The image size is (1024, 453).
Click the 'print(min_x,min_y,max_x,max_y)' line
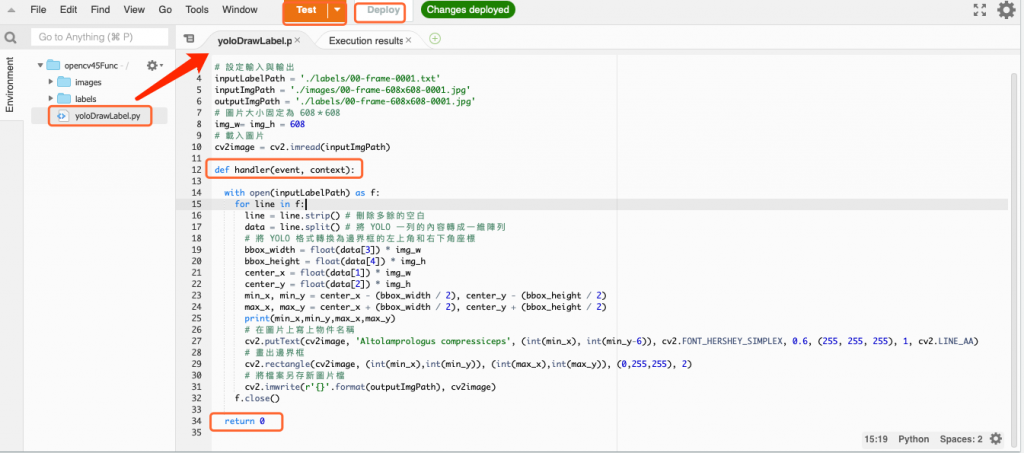(320, 319)
